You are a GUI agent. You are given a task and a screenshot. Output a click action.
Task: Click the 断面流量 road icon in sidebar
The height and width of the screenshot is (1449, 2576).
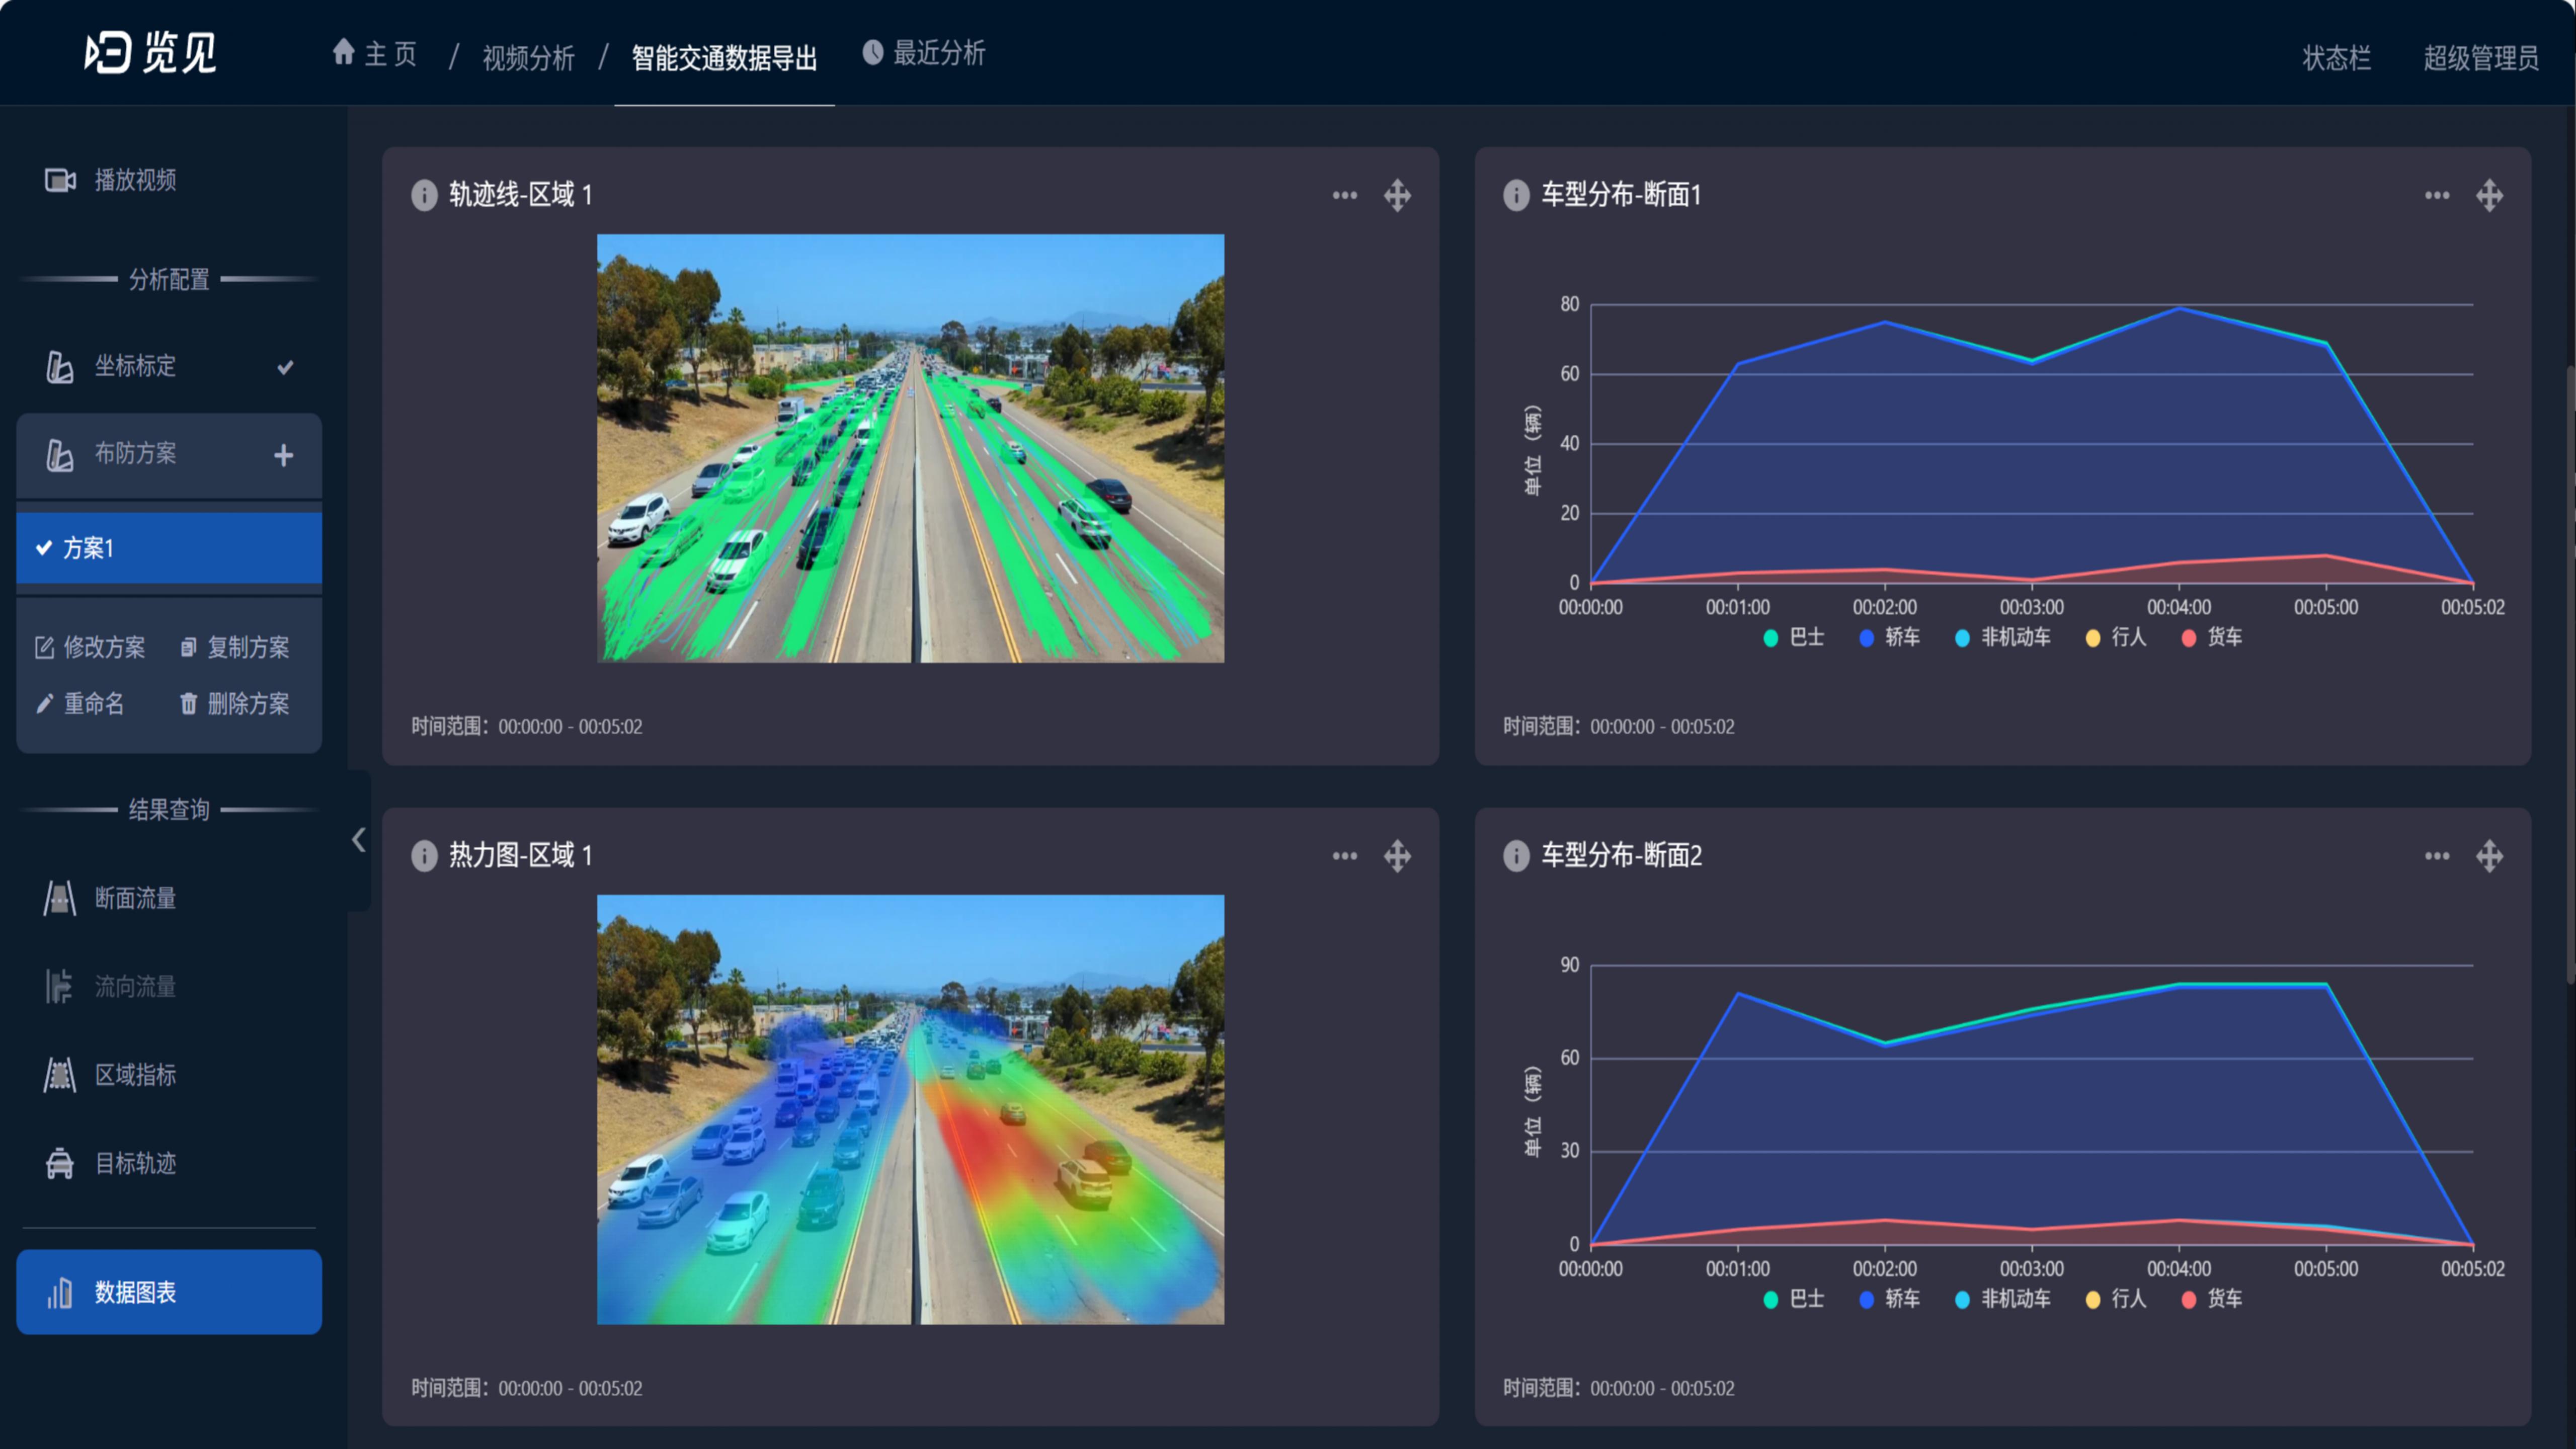point(60,898)
